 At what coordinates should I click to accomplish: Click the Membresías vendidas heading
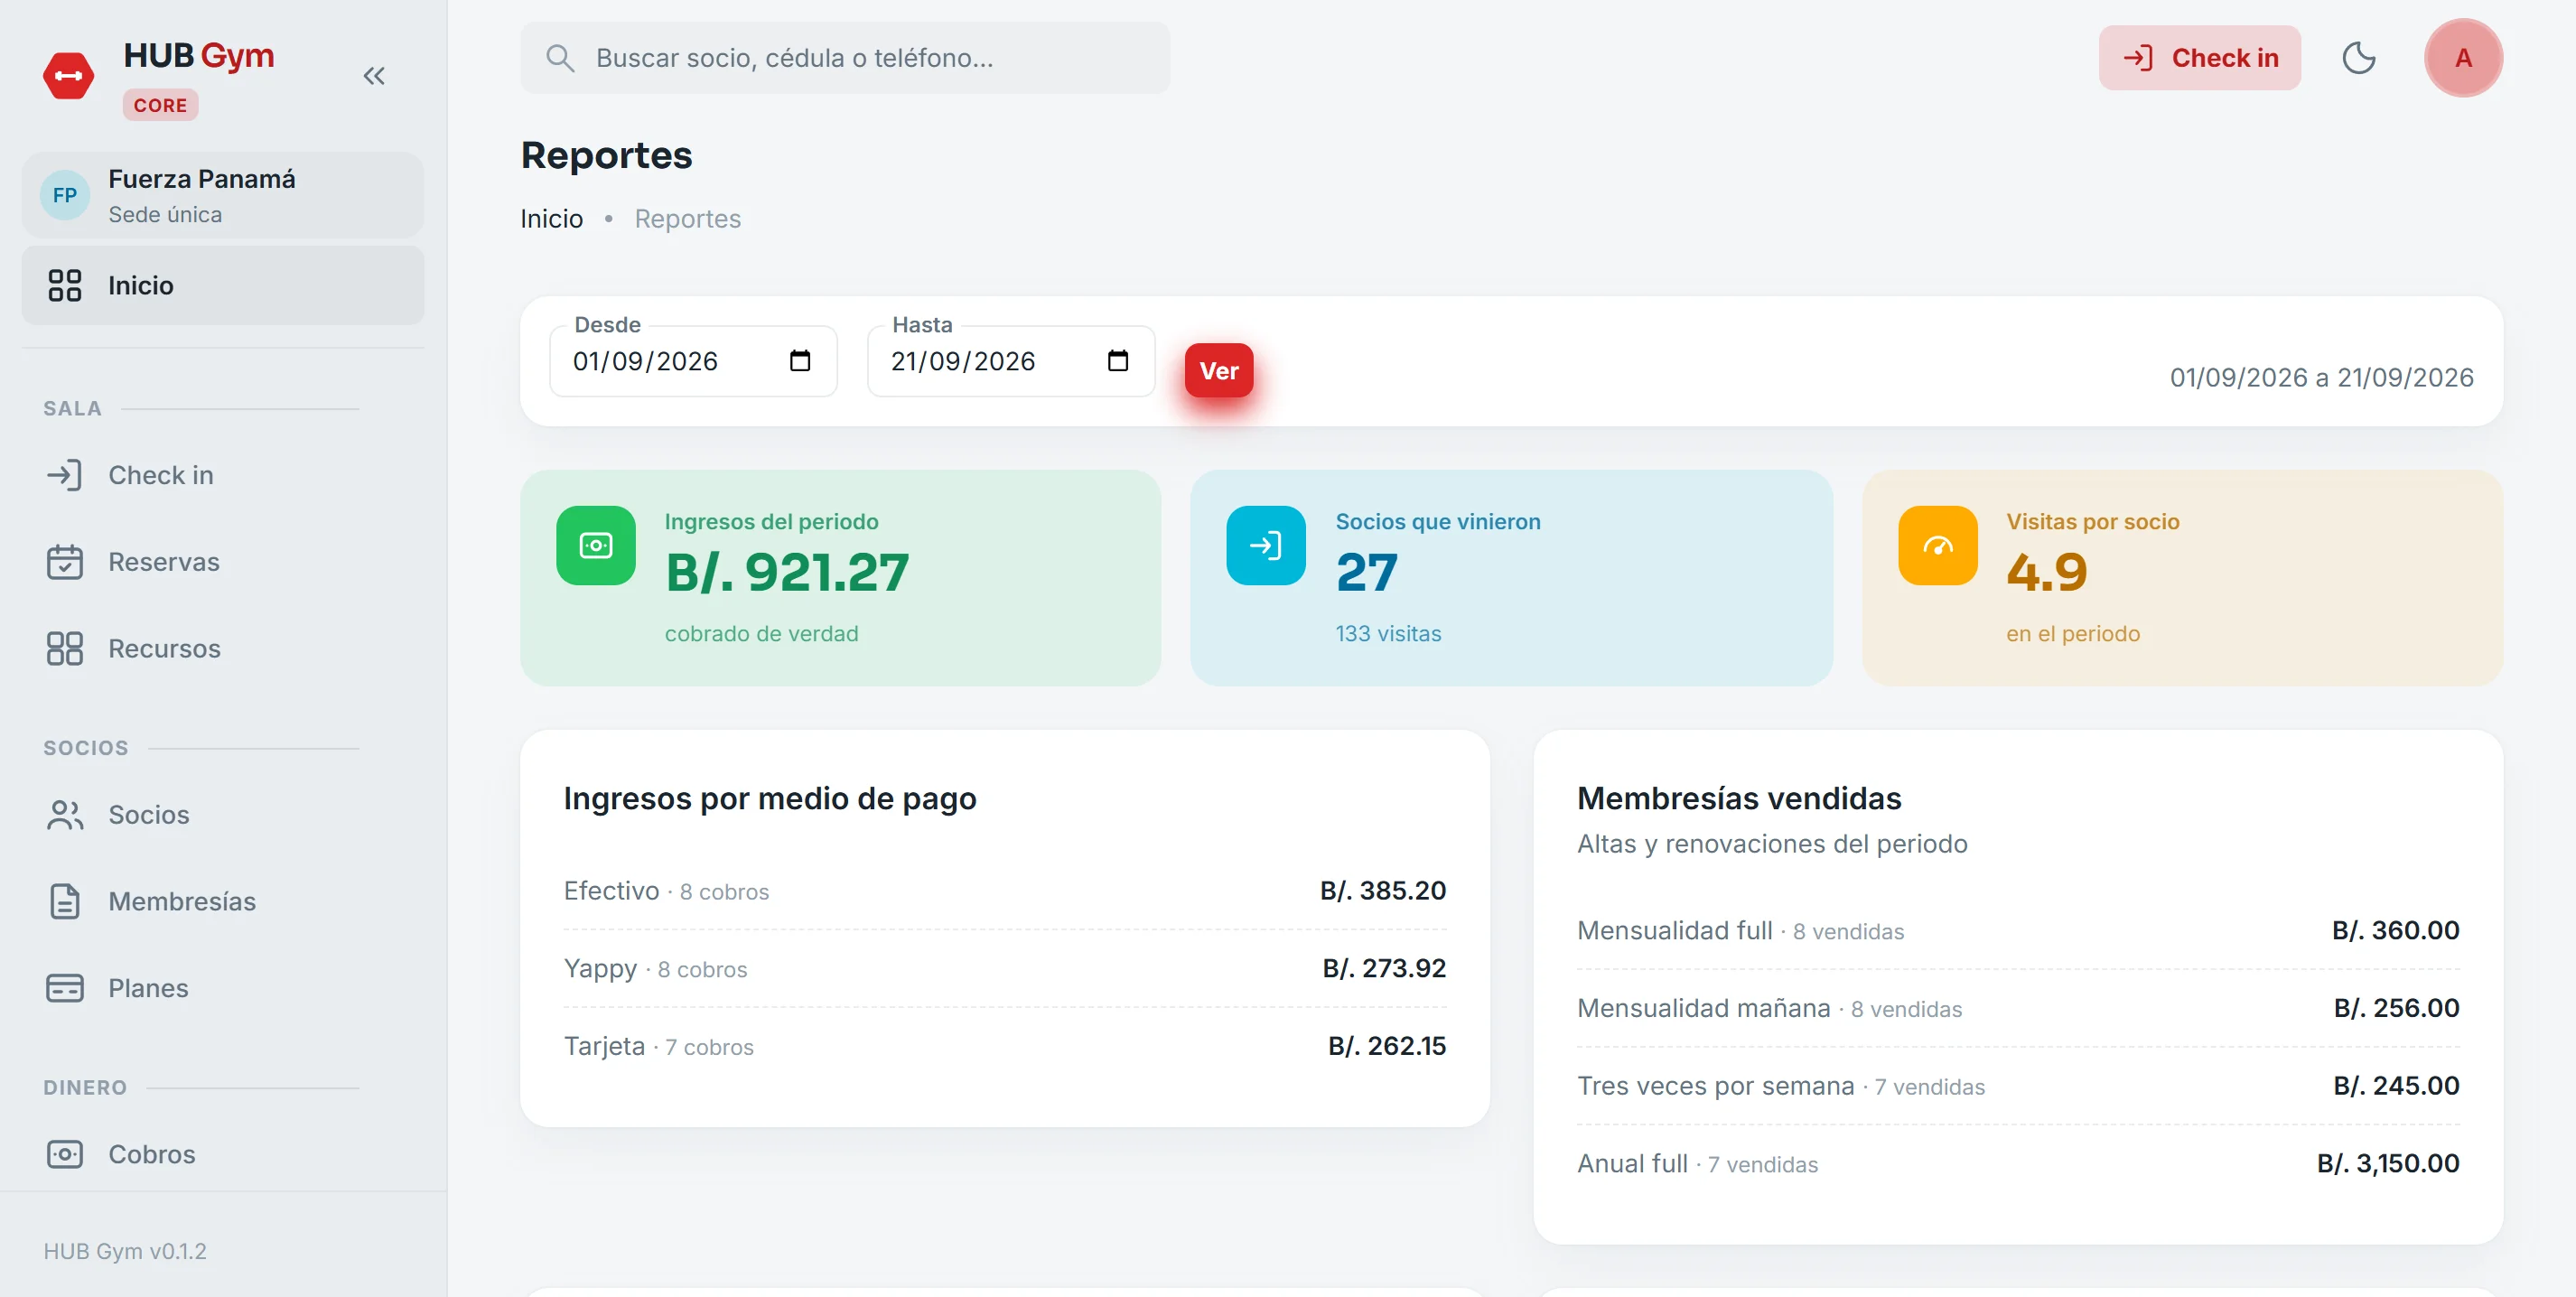pos(1739,799)
